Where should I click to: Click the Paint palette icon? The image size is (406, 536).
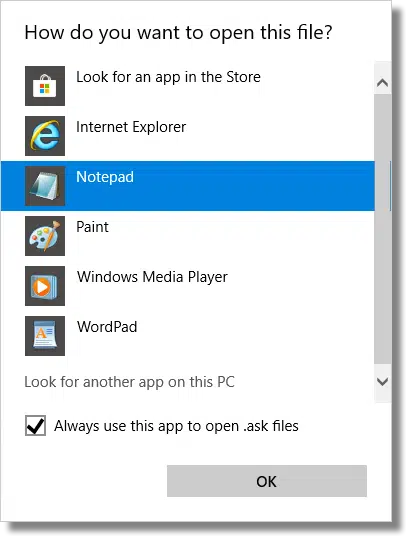(45, 236)
